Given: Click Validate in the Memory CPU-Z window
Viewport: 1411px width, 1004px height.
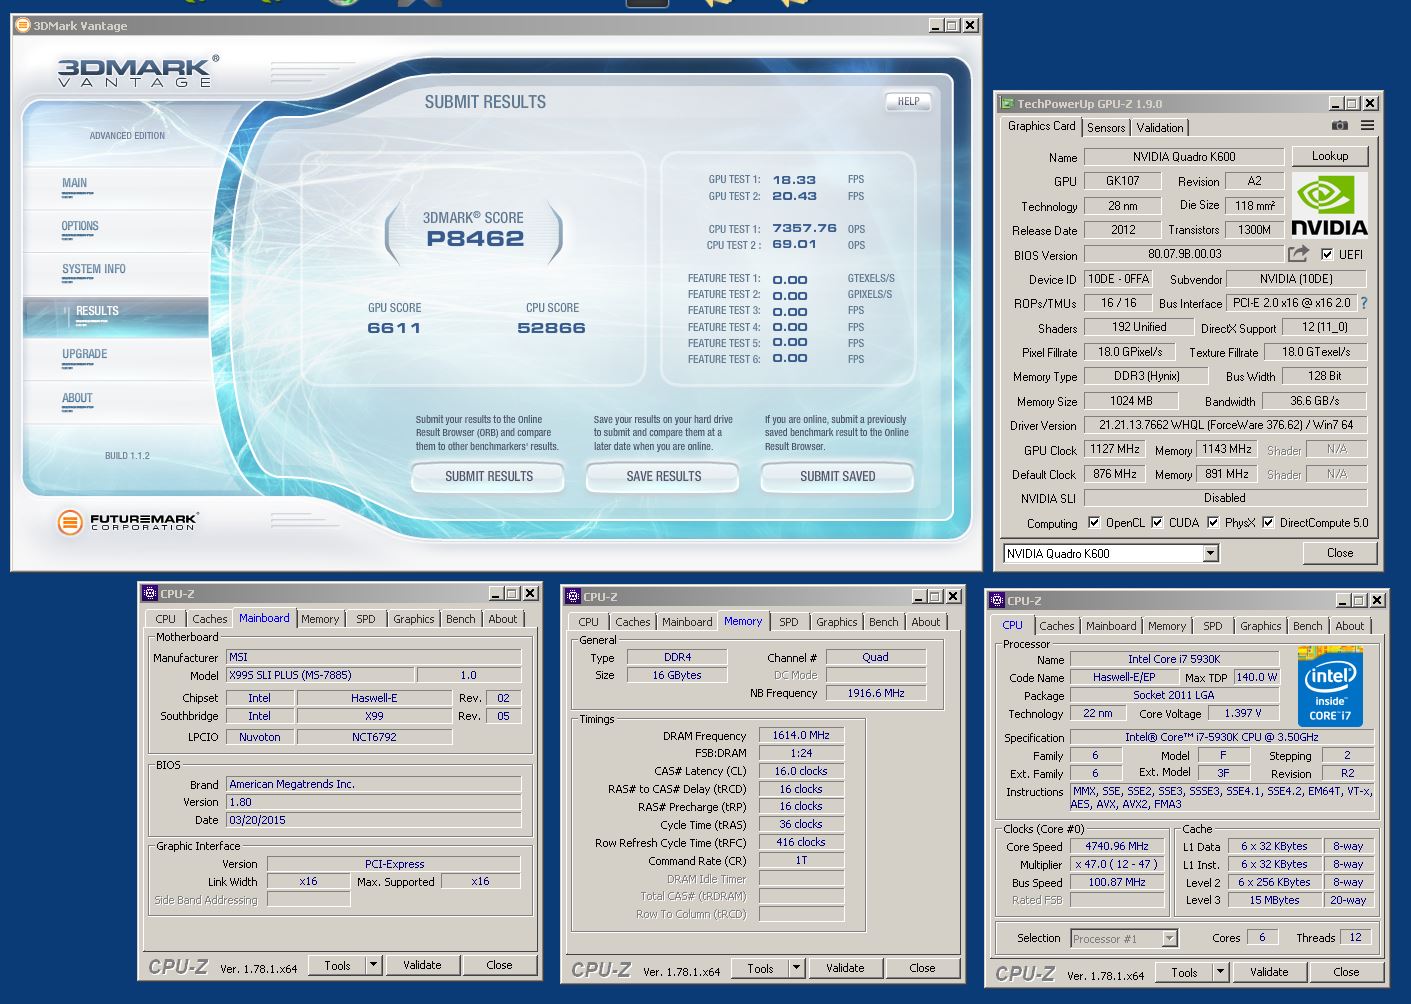Looking at the screenshot, I should click(x=845, y=968).
